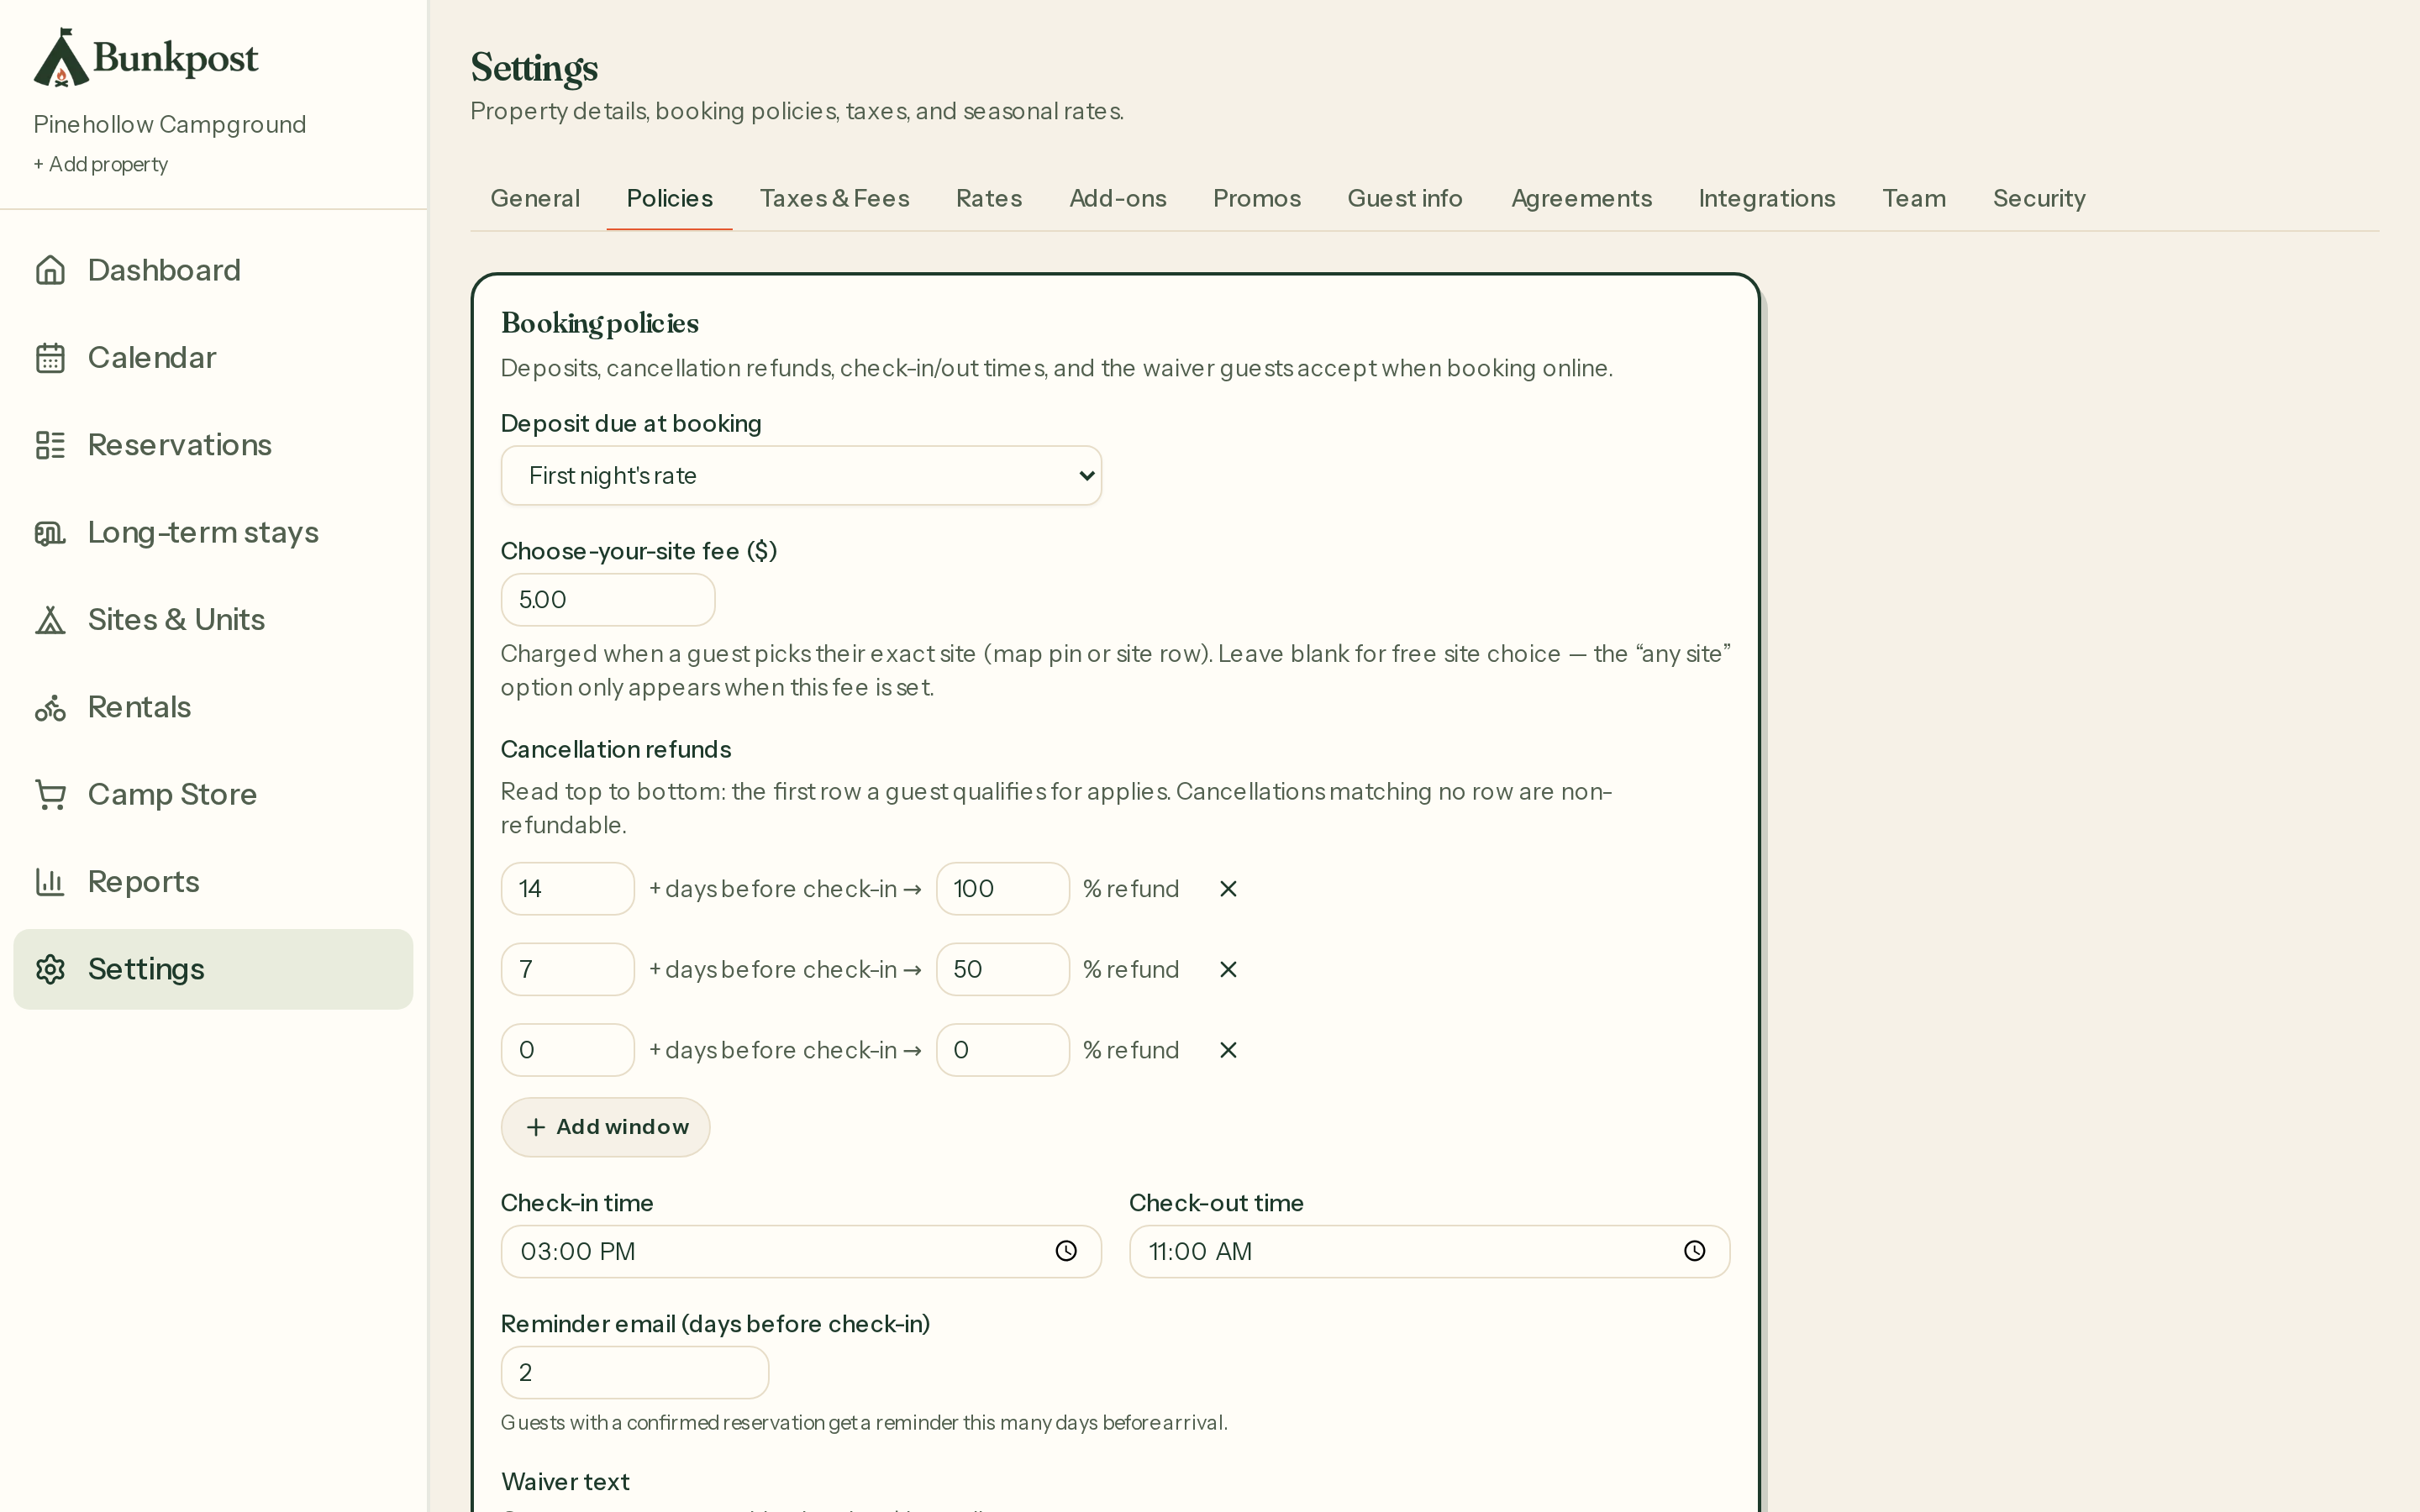The height and width of the screenshot is (1512, 2420).
Task: Click the third row days field
Action: click(x=568, y=1050)
